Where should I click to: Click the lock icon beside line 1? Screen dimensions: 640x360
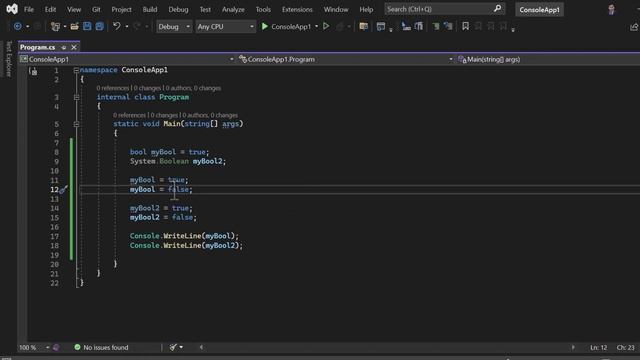click(x=34, y=71)
